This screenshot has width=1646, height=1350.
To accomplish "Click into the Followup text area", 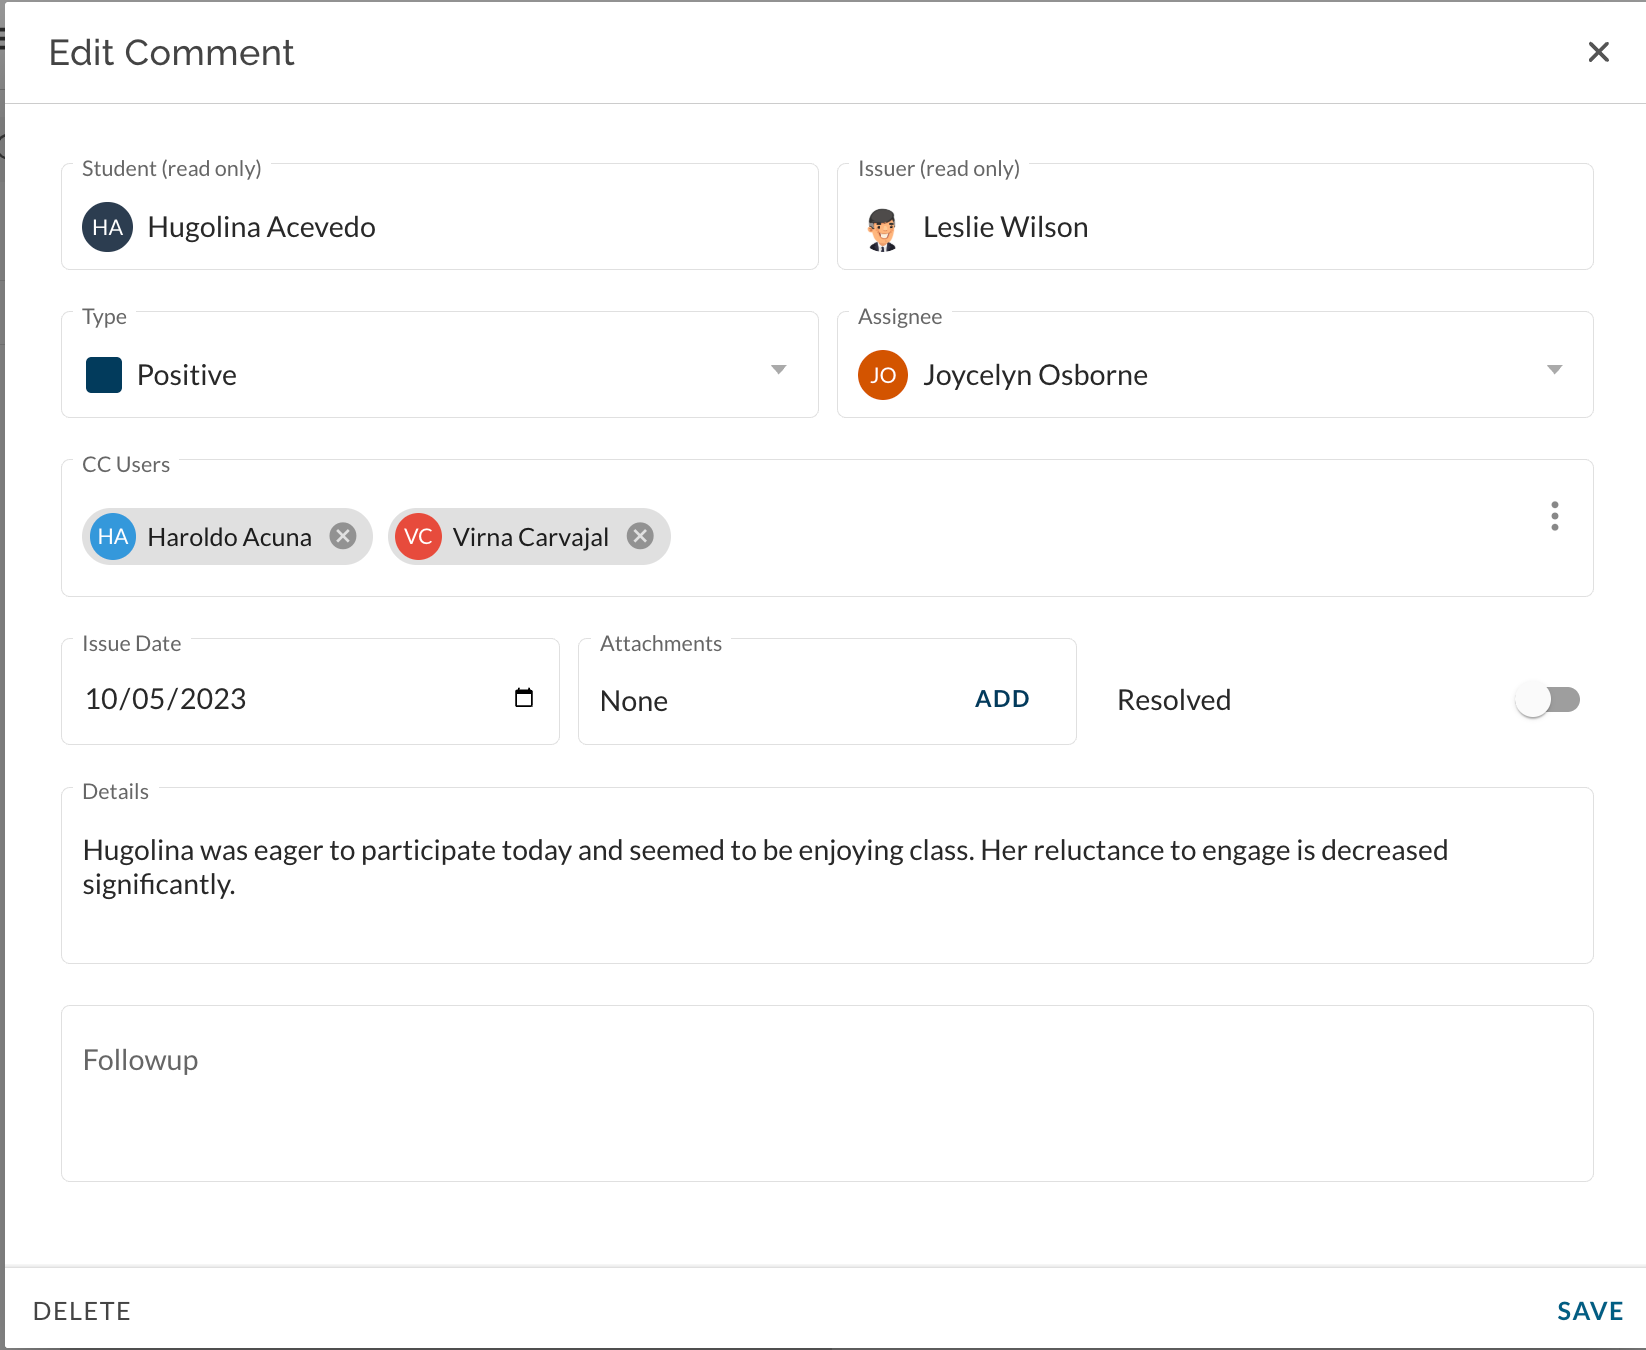I will [x=827, y=1094].
